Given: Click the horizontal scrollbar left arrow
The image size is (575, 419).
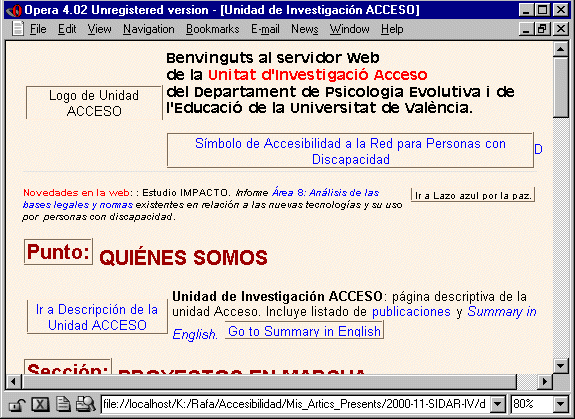Looking at the screenshot, I should 14,382.
